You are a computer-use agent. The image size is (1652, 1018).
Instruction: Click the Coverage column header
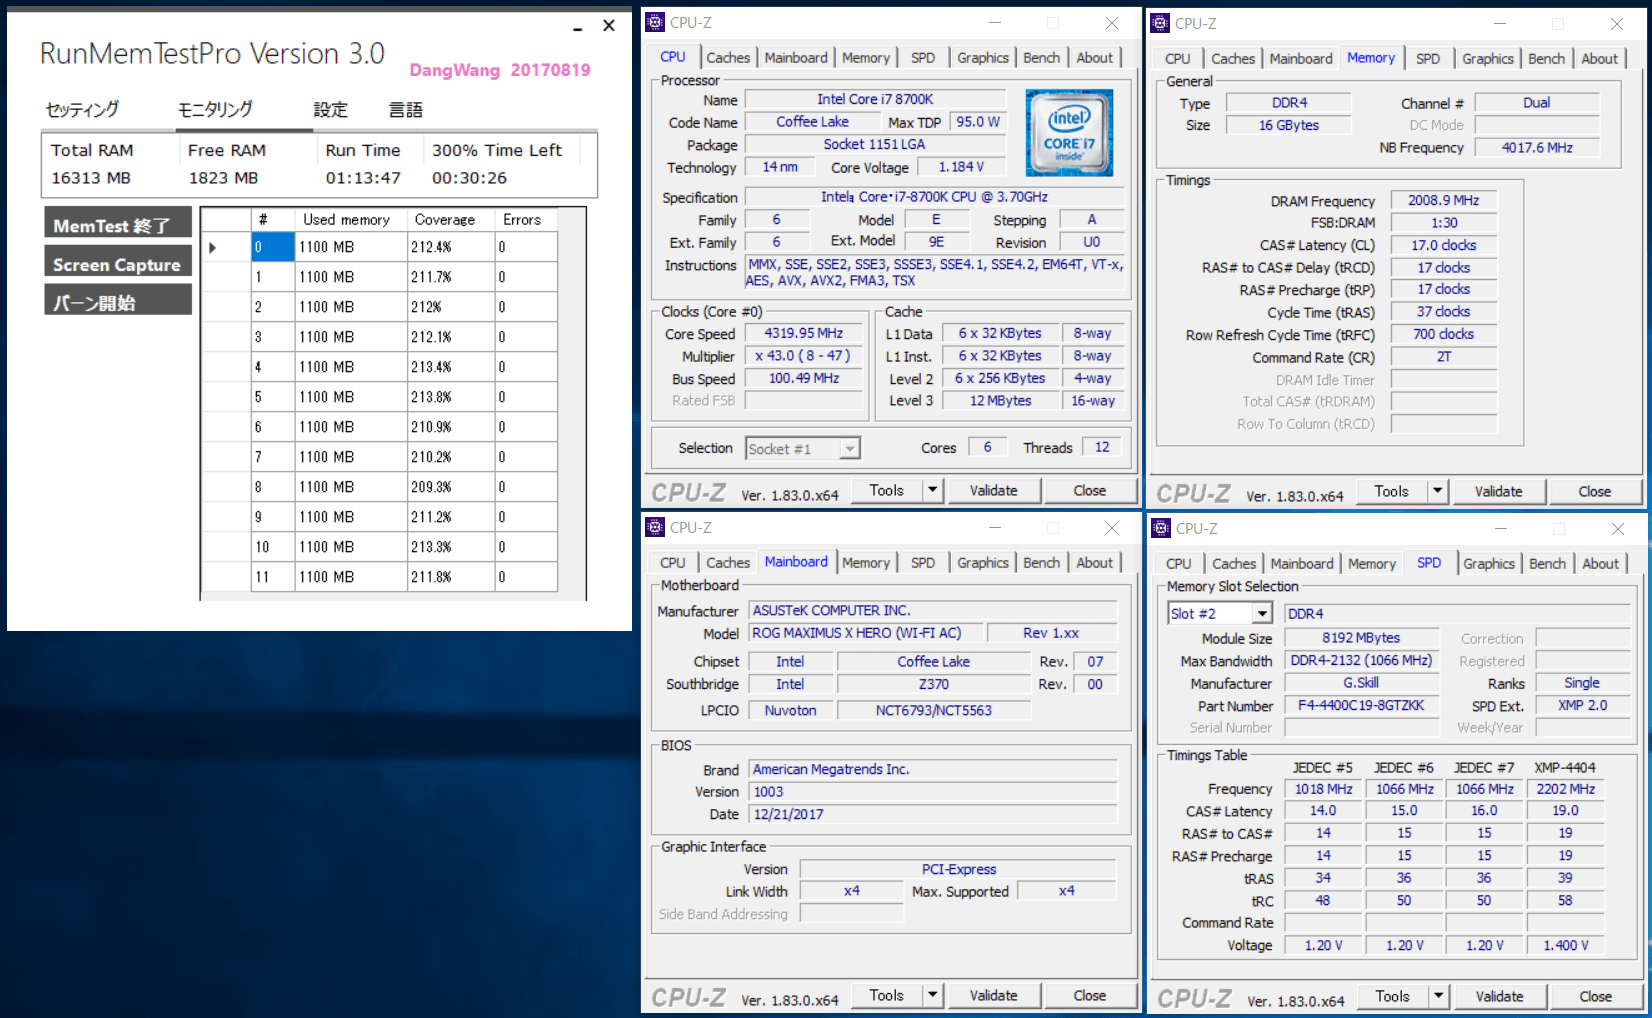[x=445, y=220]
